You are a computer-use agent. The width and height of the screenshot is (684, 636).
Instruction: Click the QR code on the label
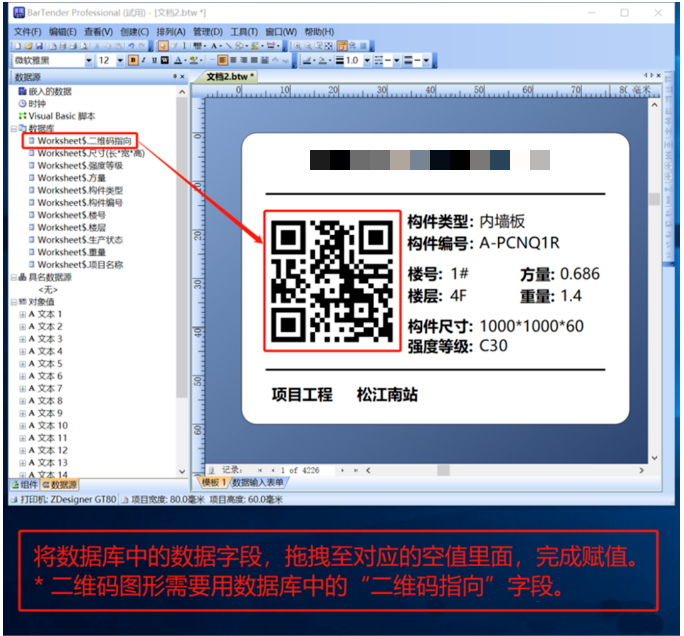tap(332, 281)
